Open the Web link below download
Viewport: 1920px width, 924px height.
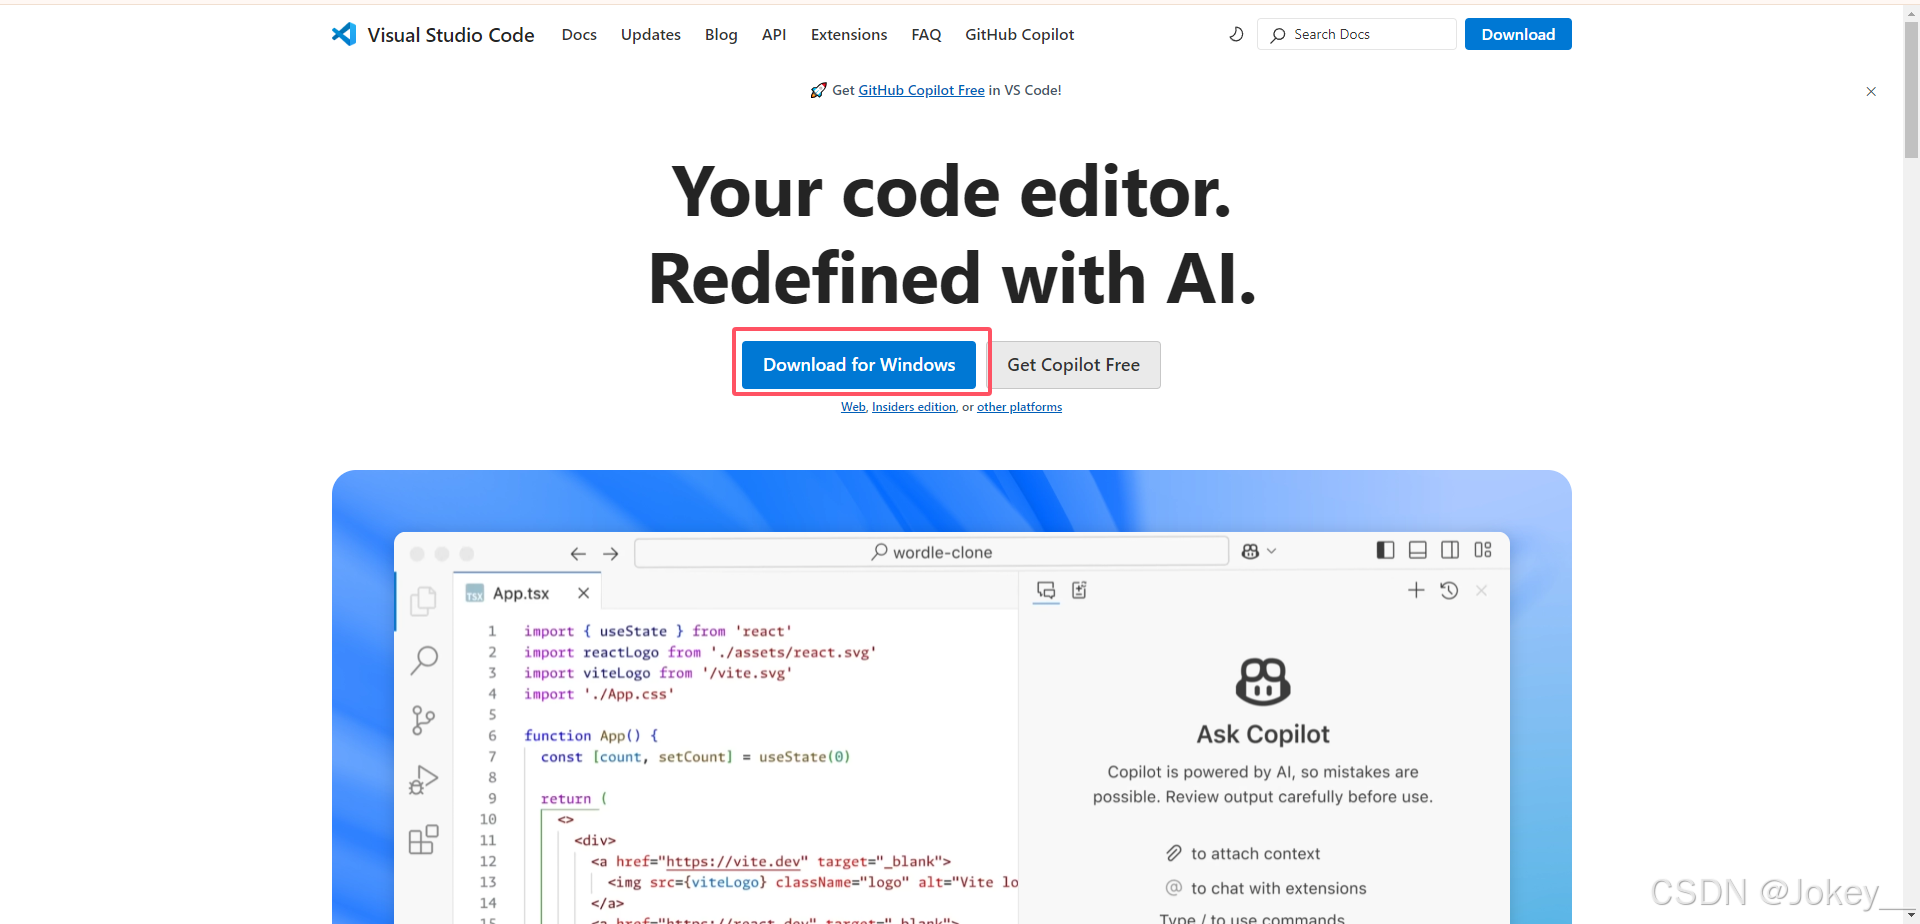click(853, 407)
